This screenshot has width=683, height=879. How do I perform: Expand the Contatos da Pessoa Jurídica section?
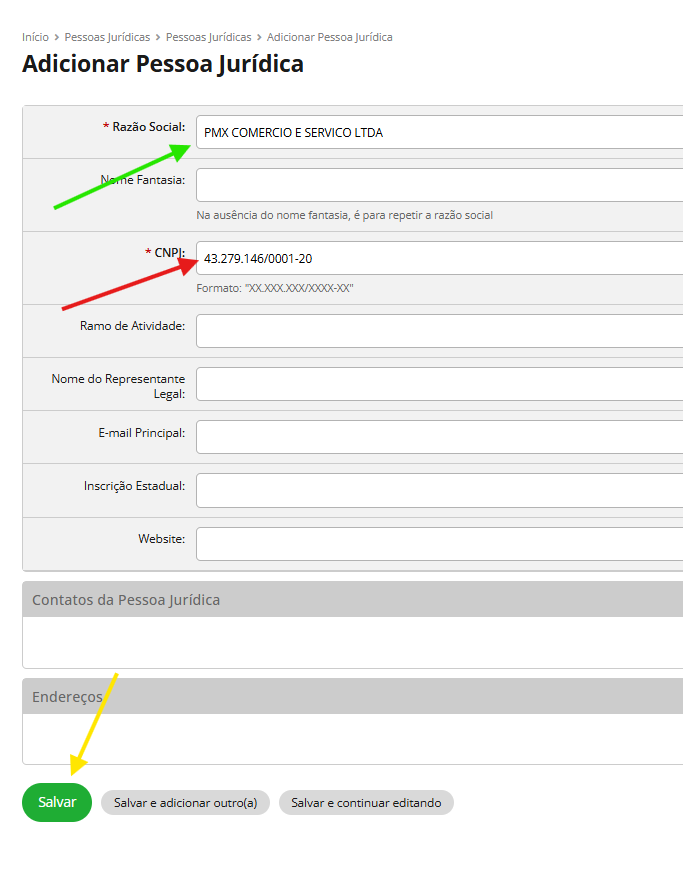(x=126, y=600)
